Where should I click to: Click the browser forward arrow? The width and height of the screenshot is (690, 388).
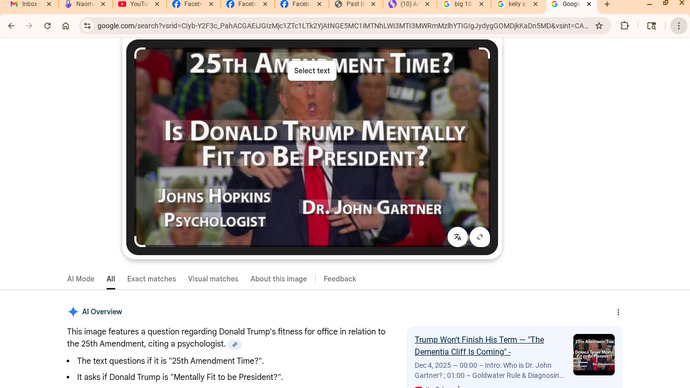pos(29,26)
